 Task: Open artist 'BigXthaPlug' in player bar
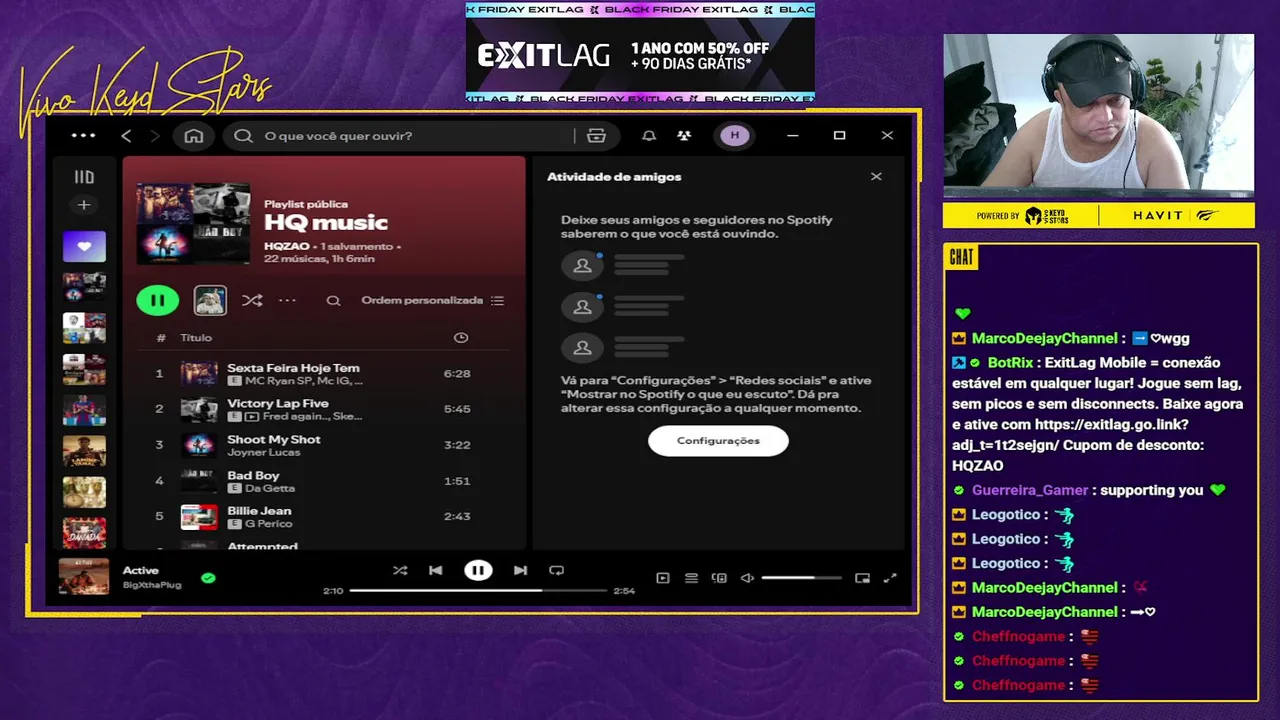[x=152, y=585]
